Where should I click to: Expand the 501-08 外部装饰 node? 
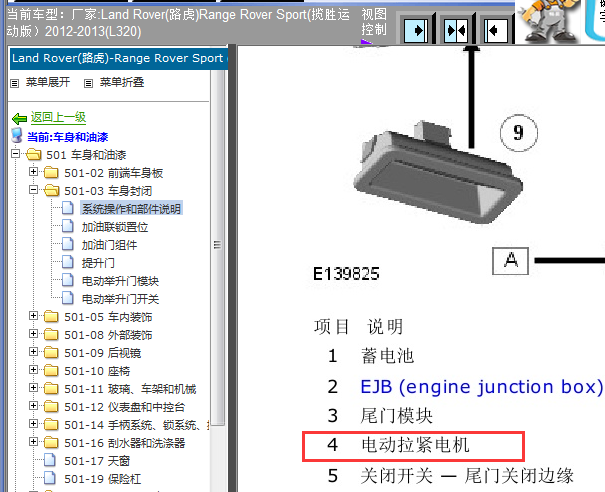[x=34, y=334]
